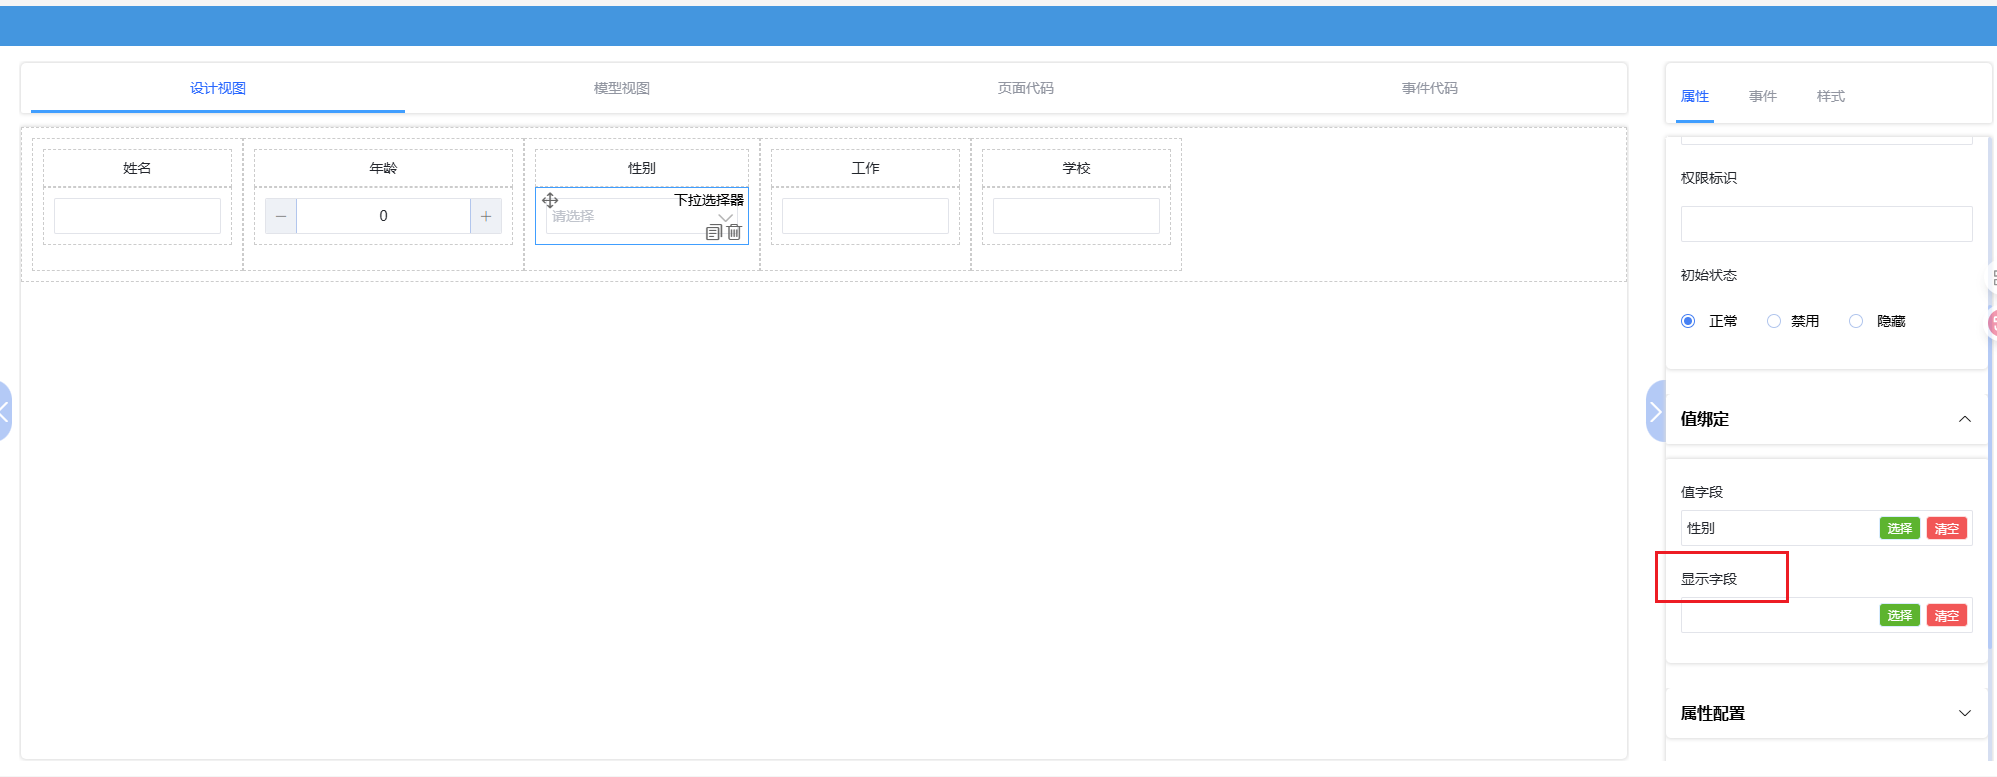Screen dimensions: 1997x777
Task: Click the plus button on the 年龄 stepper
Action: coord(486,216)
